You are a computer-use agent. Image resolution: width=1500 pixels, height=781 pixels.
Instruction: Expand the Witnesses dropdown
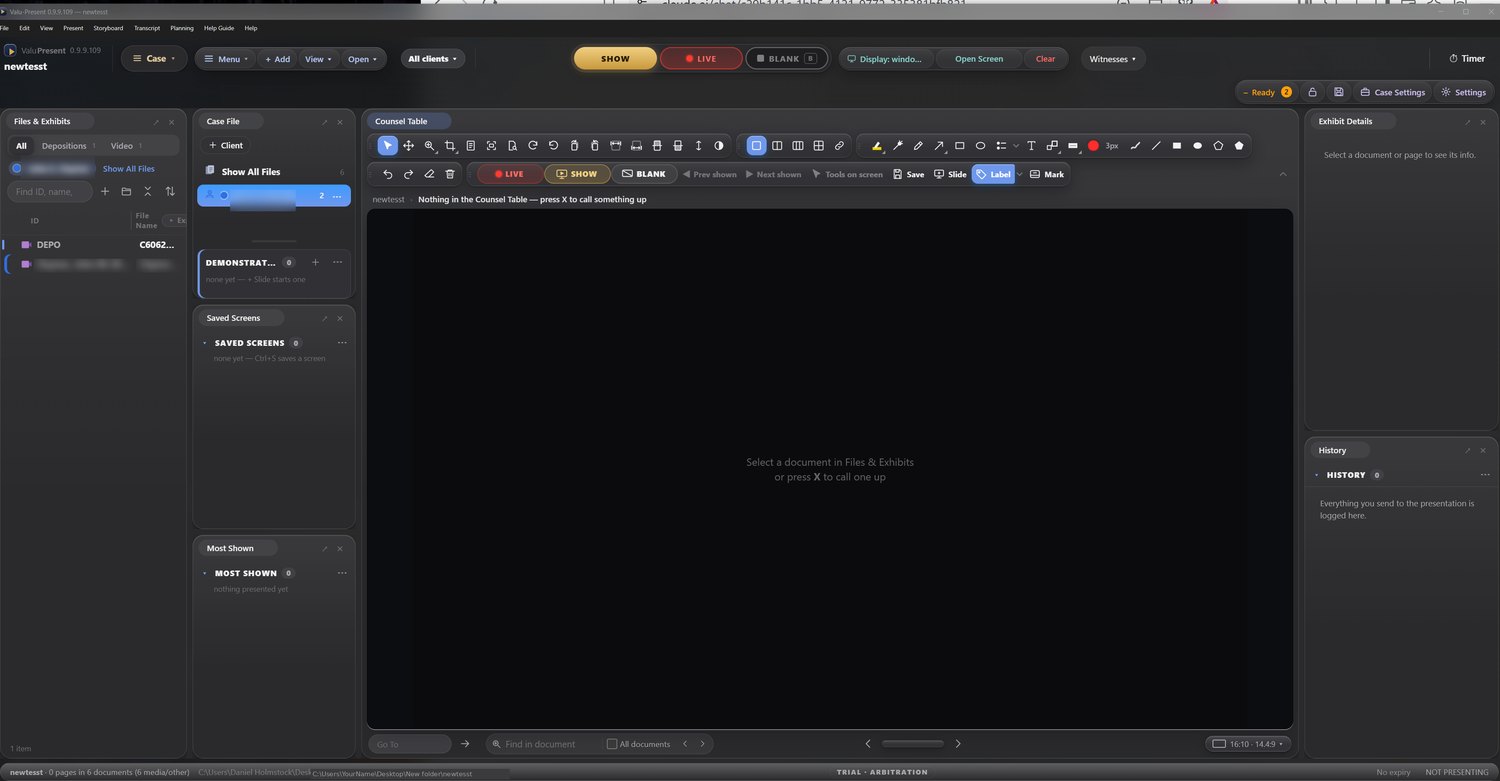(1113, 59)
